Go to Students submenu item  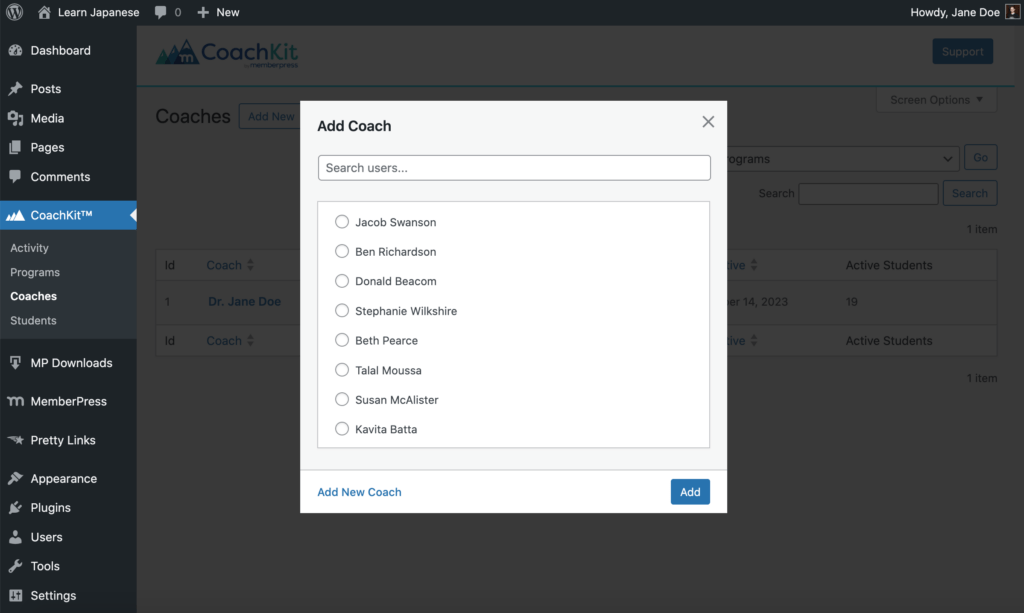(x=33, y=320)
